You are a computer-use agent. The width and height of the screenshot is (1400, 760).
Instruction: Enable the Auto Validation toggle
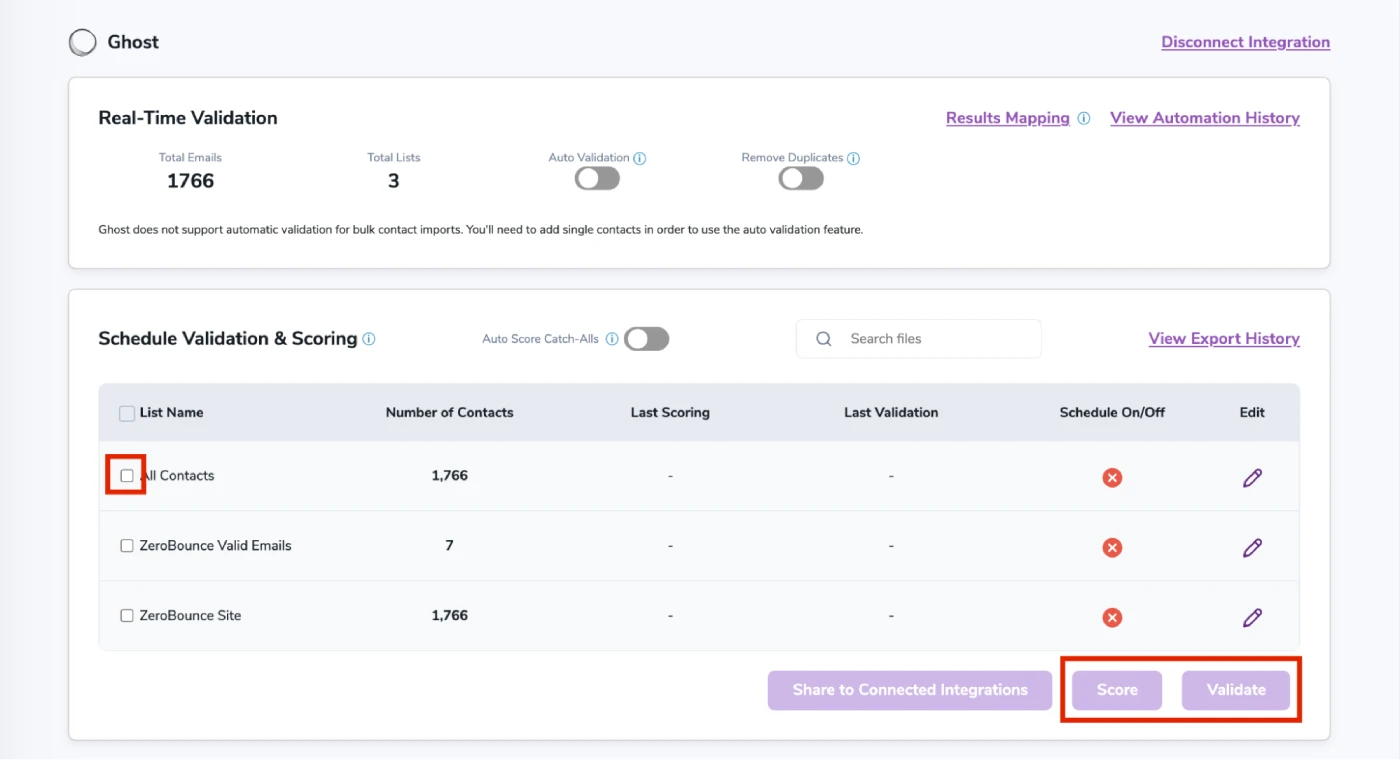pyautogui.click(x=596, y=177)
